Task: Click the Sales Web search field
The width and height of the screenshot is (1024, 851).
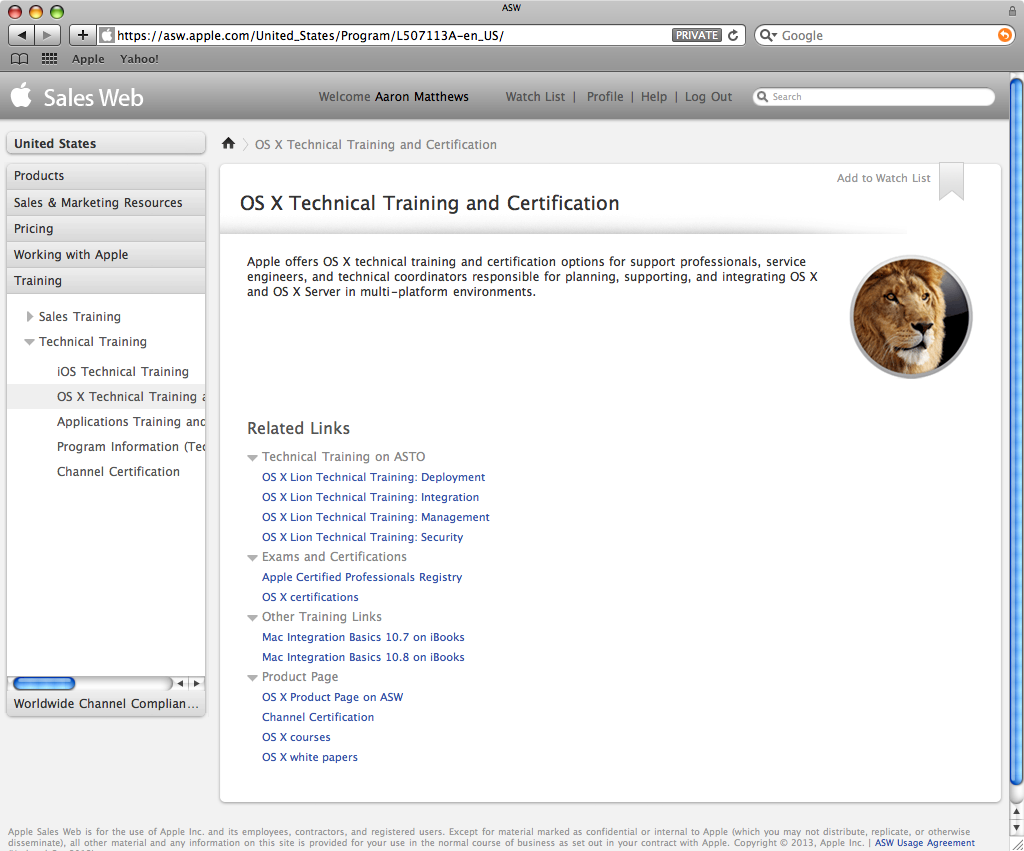Action: pyautogui.click(x=874, y=97)
